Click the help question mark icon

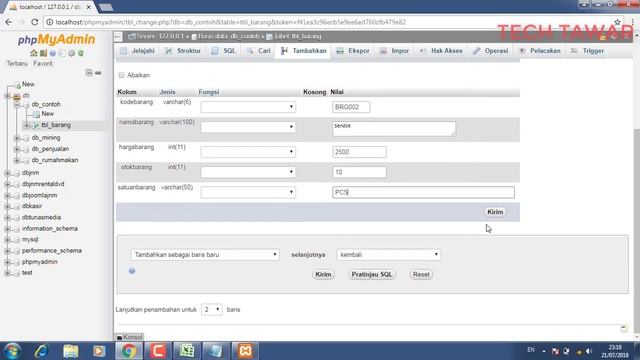[132, 271]
